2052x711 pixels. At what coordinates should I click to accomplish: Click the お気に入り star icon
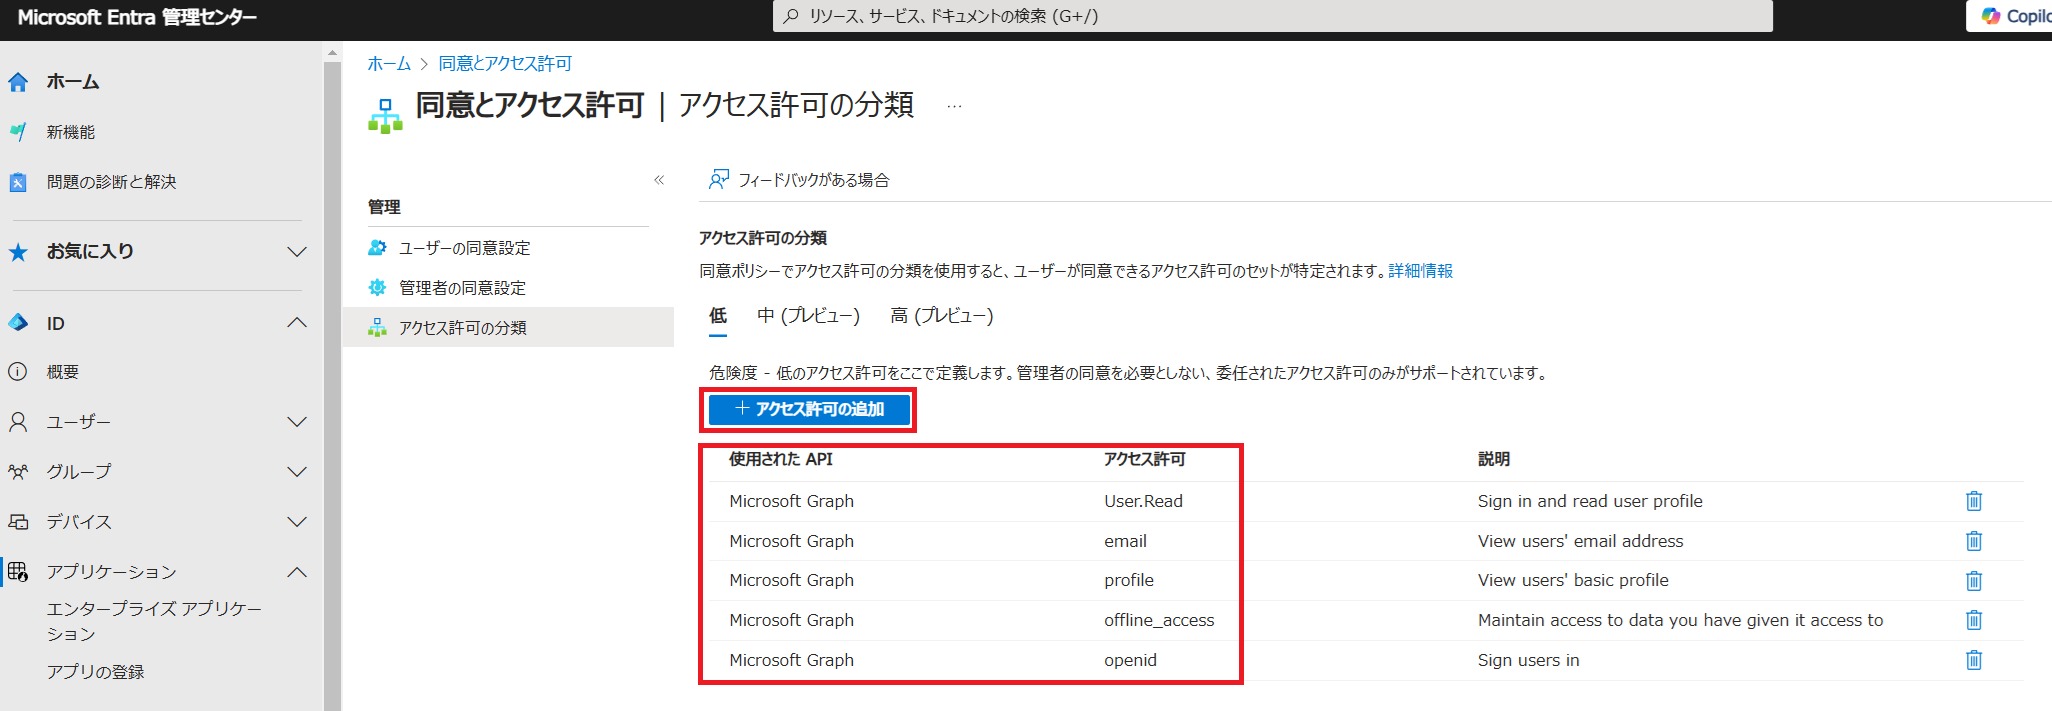[x=18, y=252]
